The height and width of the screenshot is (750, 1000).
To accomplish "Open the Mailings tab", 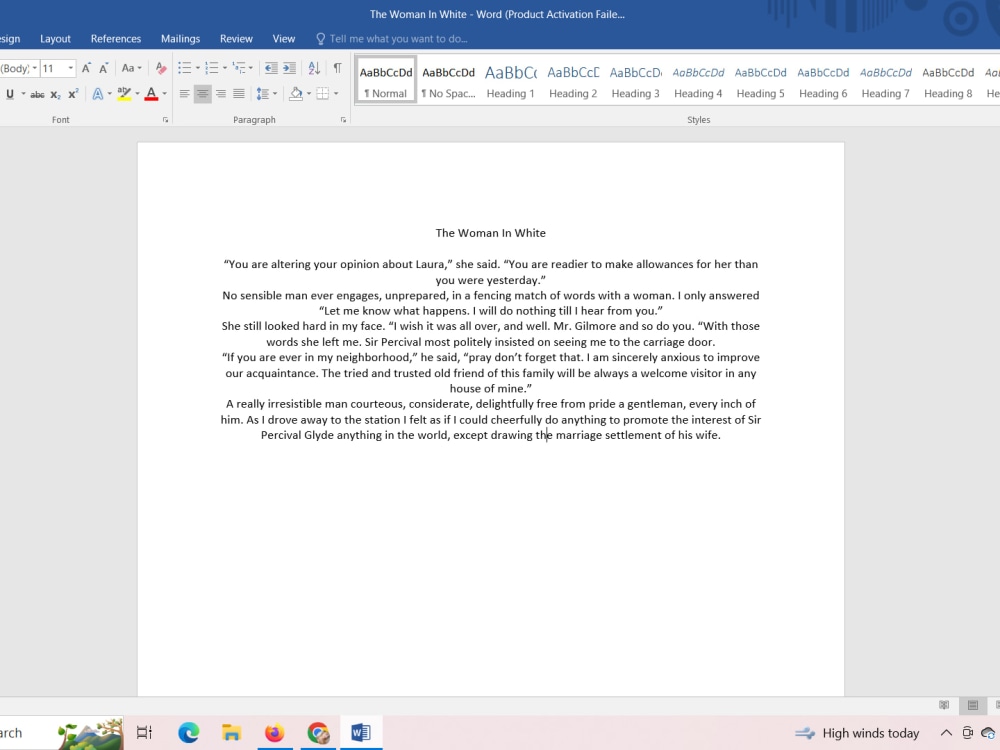I will tap(180, 39).
